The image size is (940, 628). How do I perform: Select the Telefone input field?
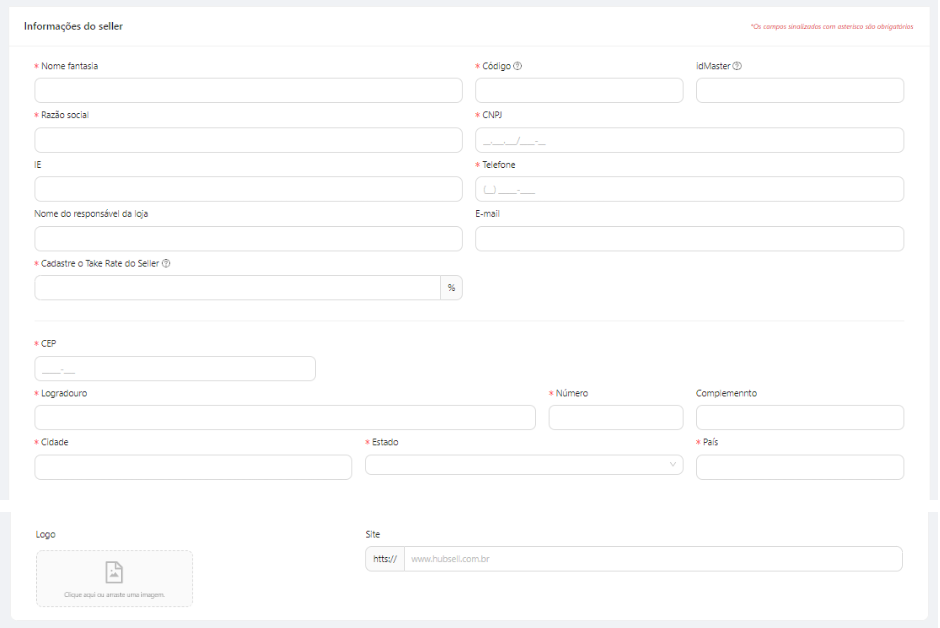click(689, 189)
